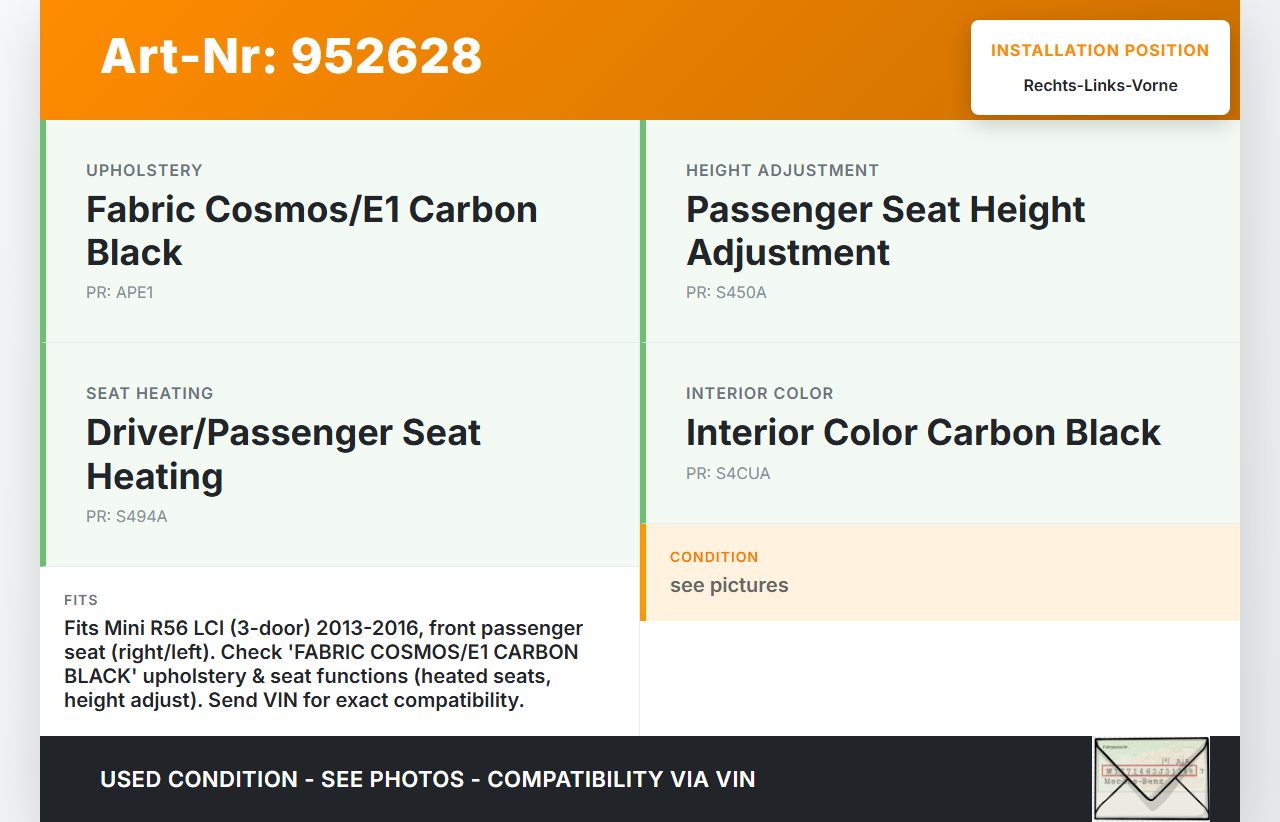Screen dimensions: 1280x822
Task: Click the PR: S4CUA code
Action: click(x=728, y=474)
